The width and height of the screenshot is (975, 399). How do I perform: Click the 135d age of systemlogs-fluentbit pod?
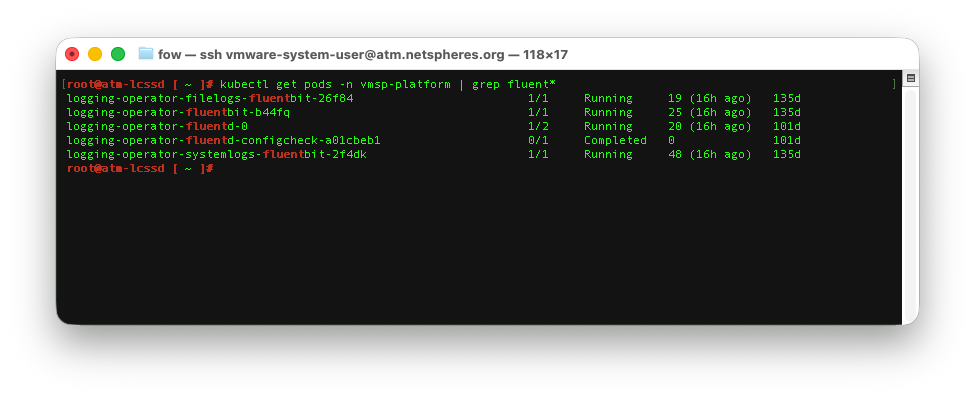pos(787,154)
